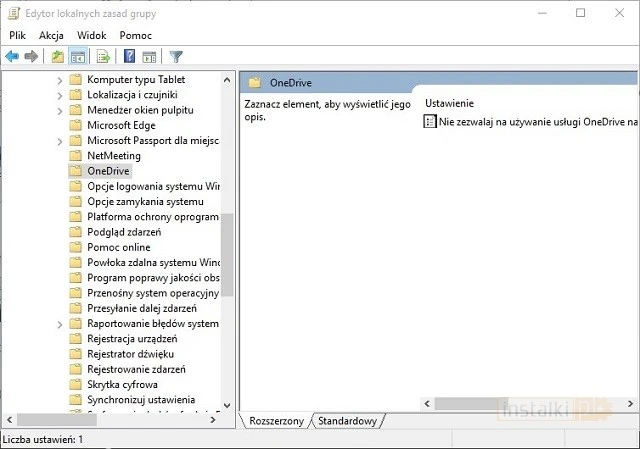Open Help via blue question mark icon
Screen dimensions: 640x449
pos(130,56)
